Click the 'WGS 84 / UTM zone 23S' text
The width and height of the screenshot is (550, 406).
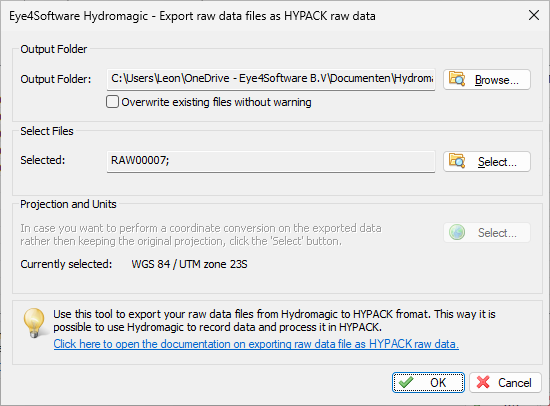189,264
